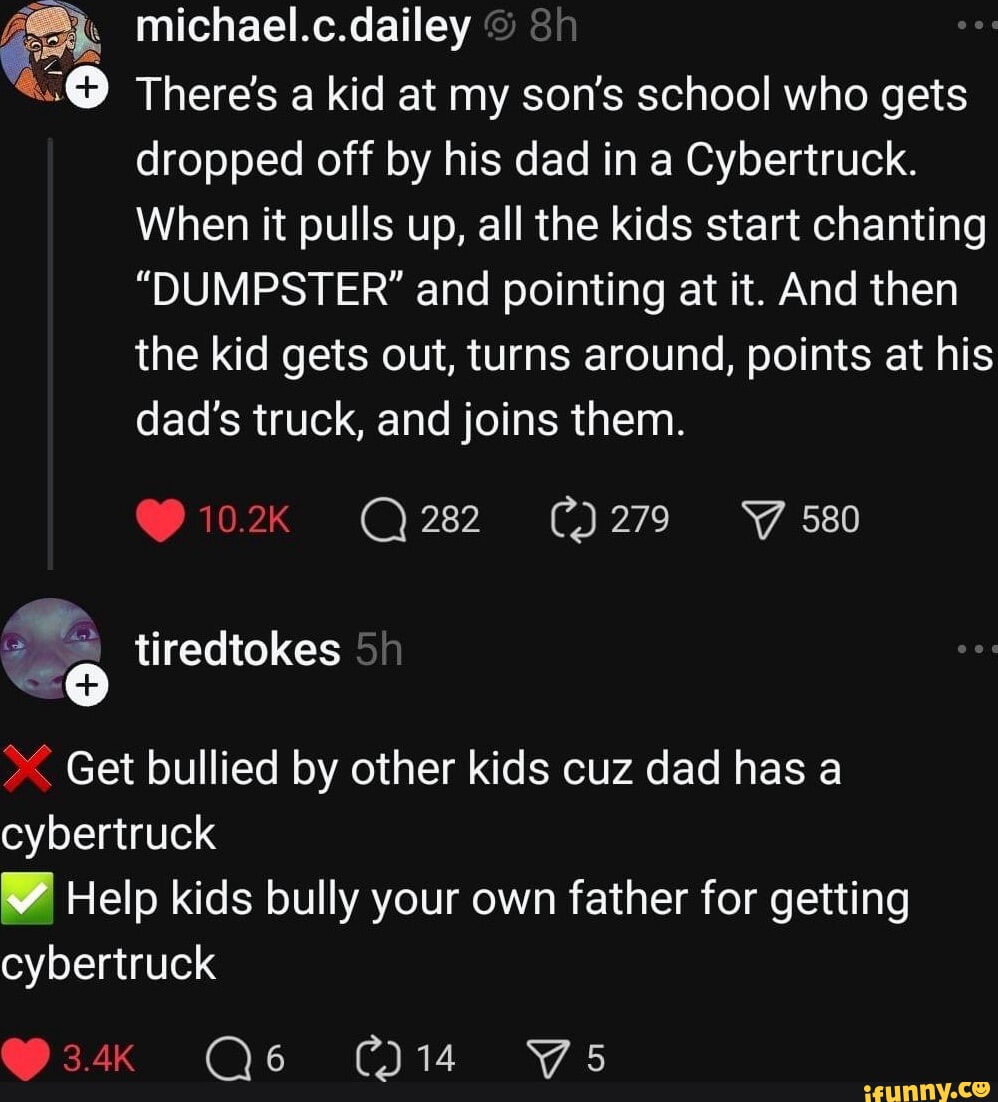Open tiredtokes' profile via username
998x1102 pixels.
(x=238, y=650)
